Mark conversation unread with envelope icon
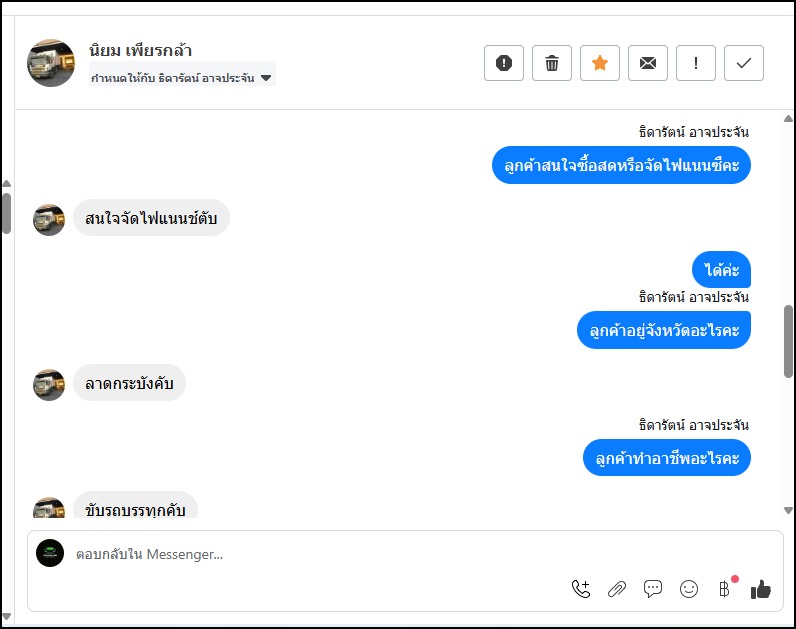Image resolution: width=796 pixels, height=629 pixels. [x=648, y=63]
